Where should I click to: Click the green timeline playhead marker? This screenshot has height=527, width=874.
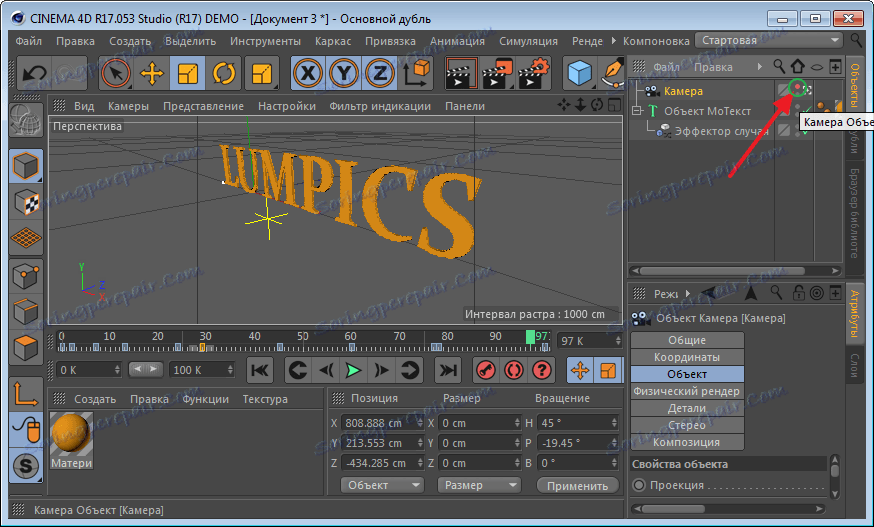click(531, 338)
